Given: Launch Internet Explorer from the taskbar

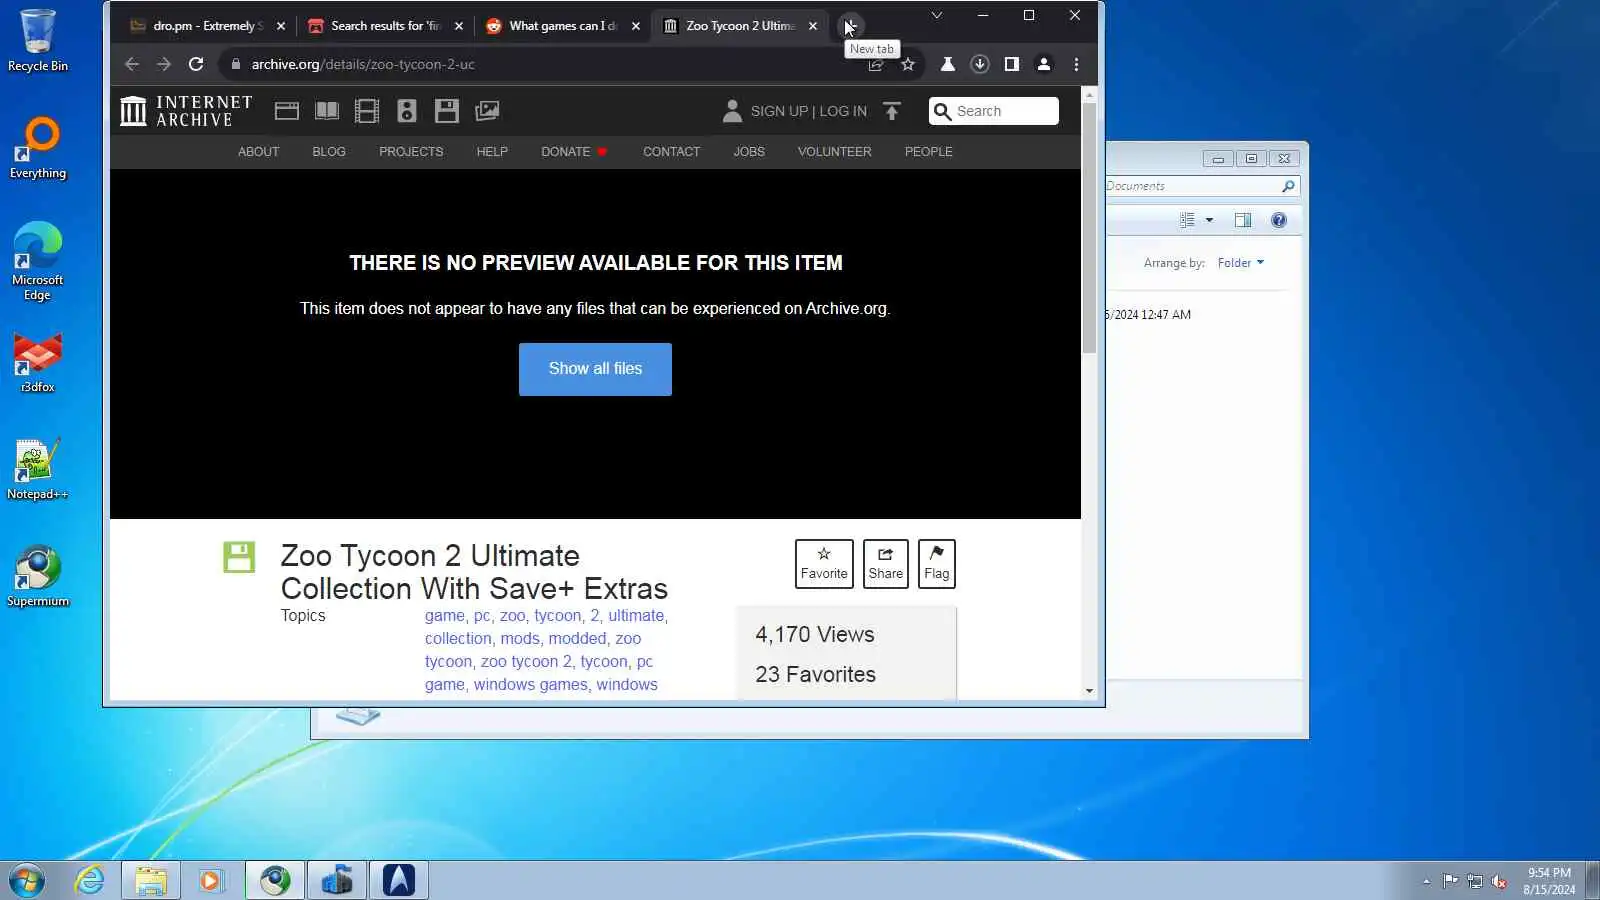Looking at the screenshot, I should click(90, 880).
